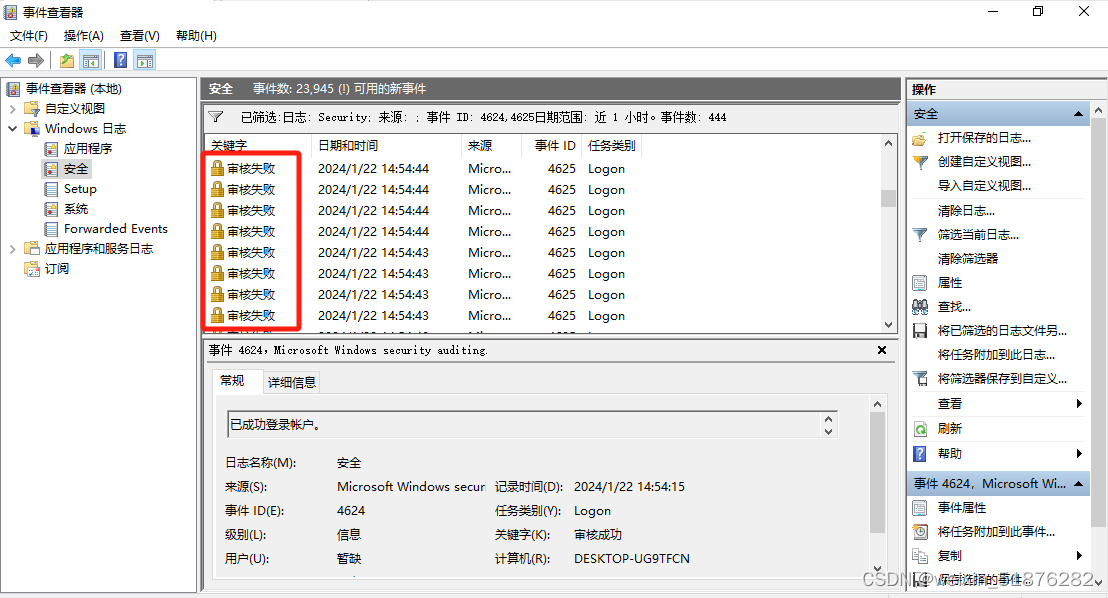
Task: Click the open saved log folder toolbar icon
Action: (66, 59)
